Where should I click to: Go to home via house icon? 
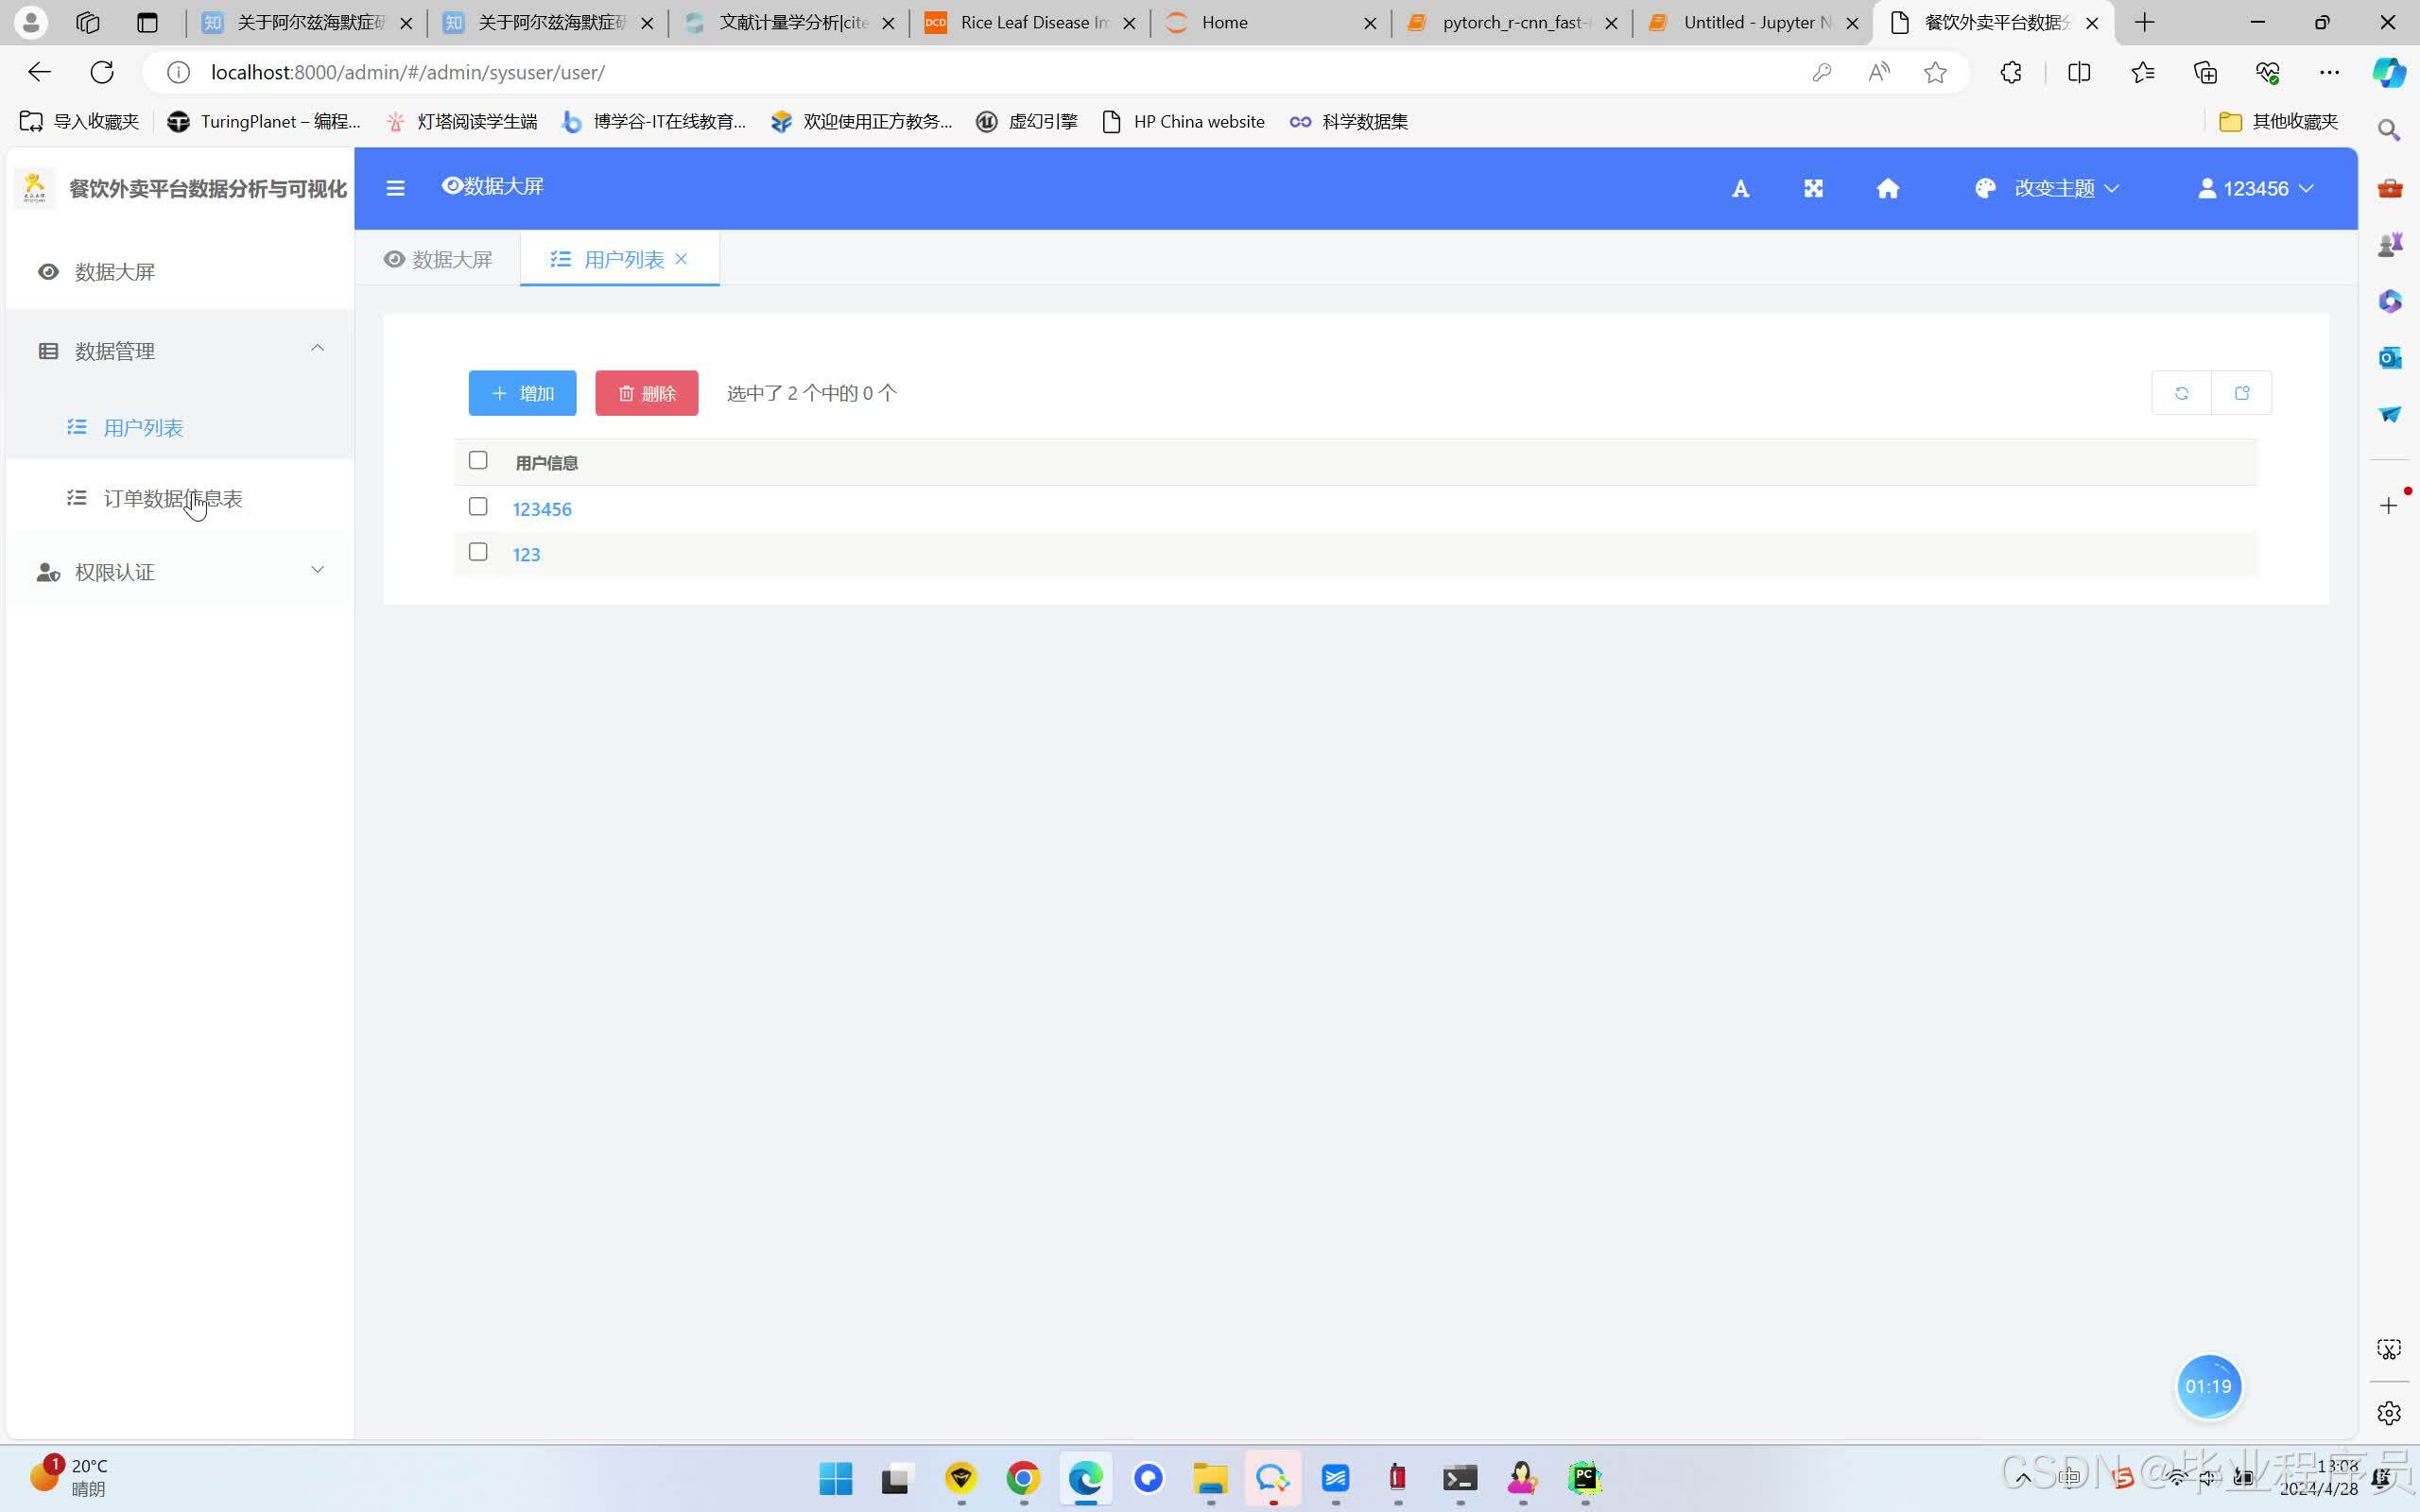(x=1887, y=188)
